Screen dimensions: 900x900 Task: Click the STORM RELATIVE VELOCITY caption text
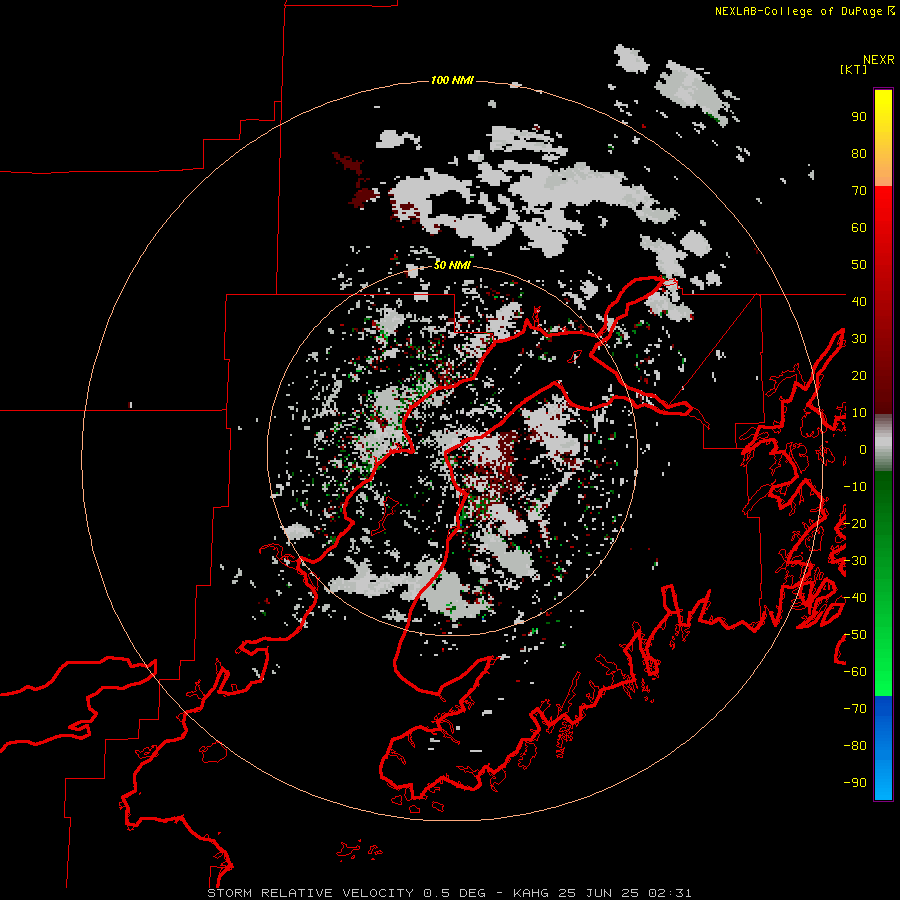pos(310,893)
